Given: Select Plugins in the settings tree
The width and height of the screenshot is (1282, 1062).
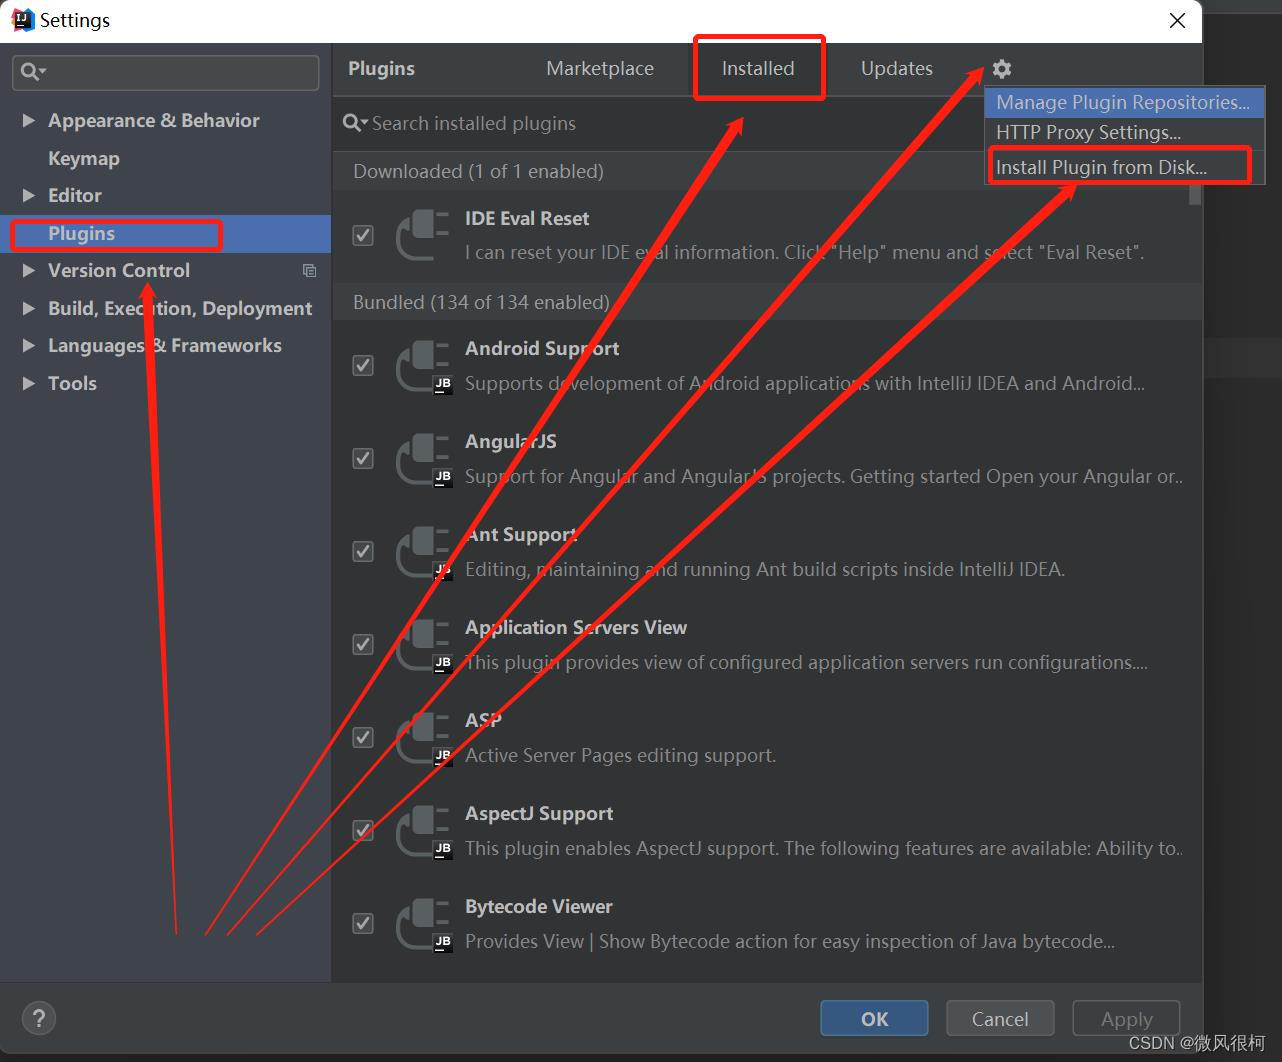Looking at the screenshot, I should click(82, 234).
